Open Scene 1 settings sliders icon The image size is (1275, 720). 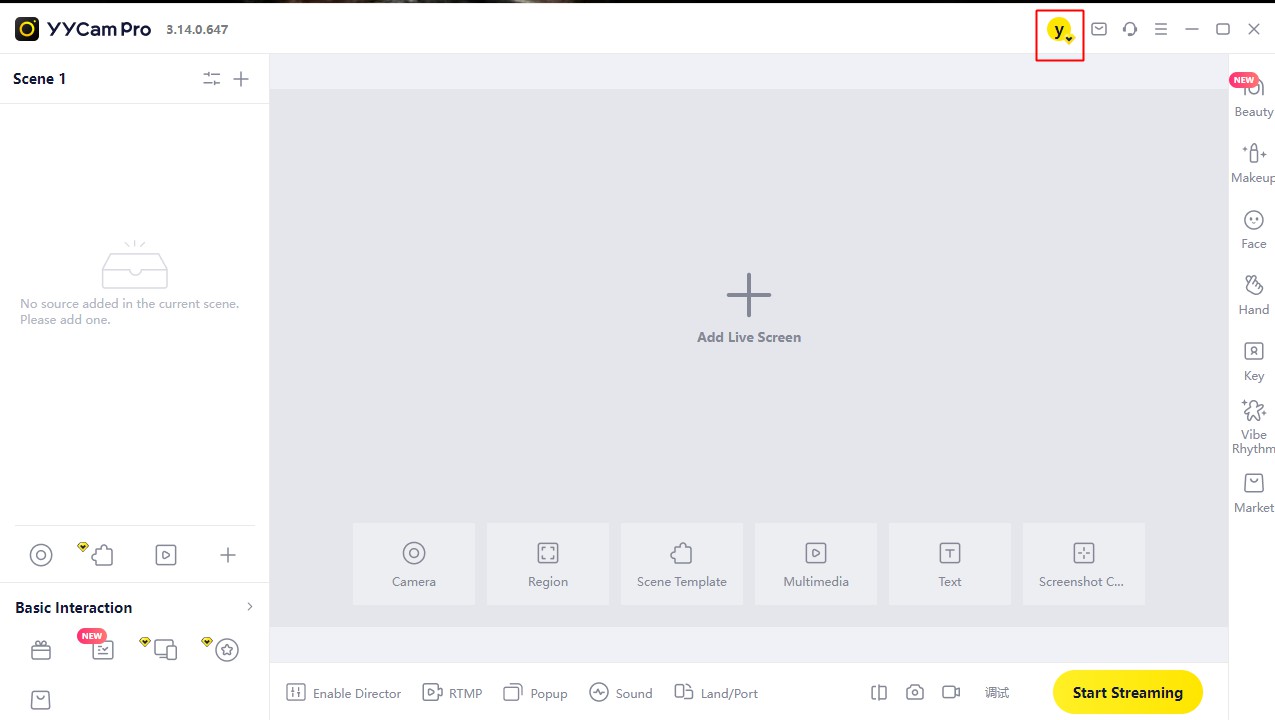[211, 79]
